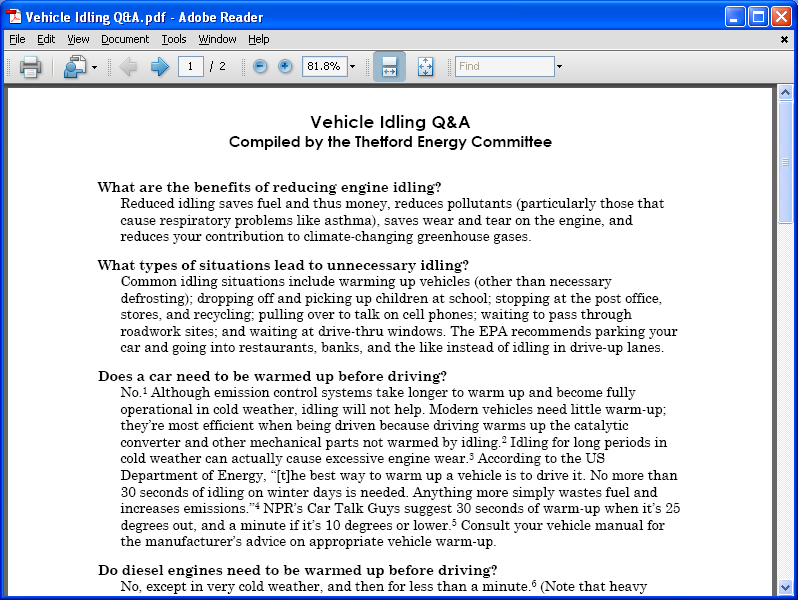The height and width of the screenshot is (600, 798).
Task: Click the Print icon in toolbar
Action: pos(31,67)
